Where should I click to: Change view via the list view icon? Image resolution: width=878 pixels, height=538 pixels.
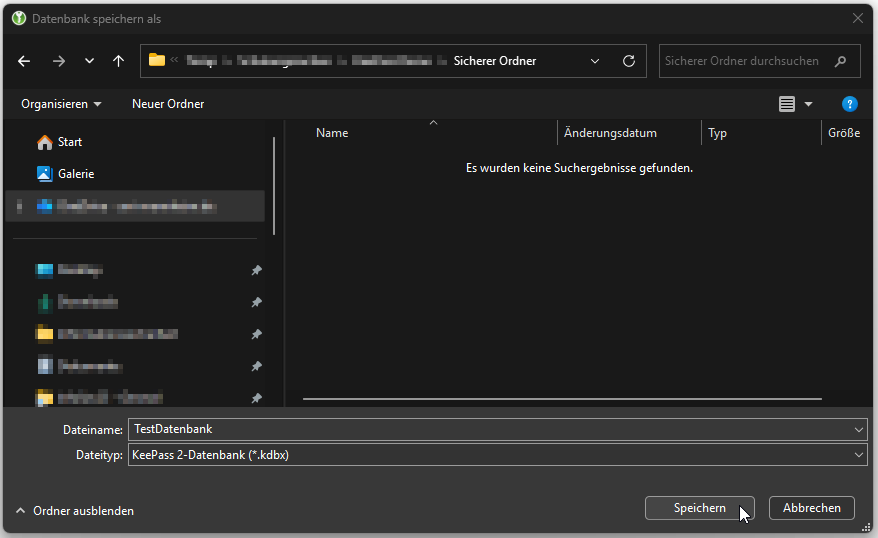click(x=787, y=104)
